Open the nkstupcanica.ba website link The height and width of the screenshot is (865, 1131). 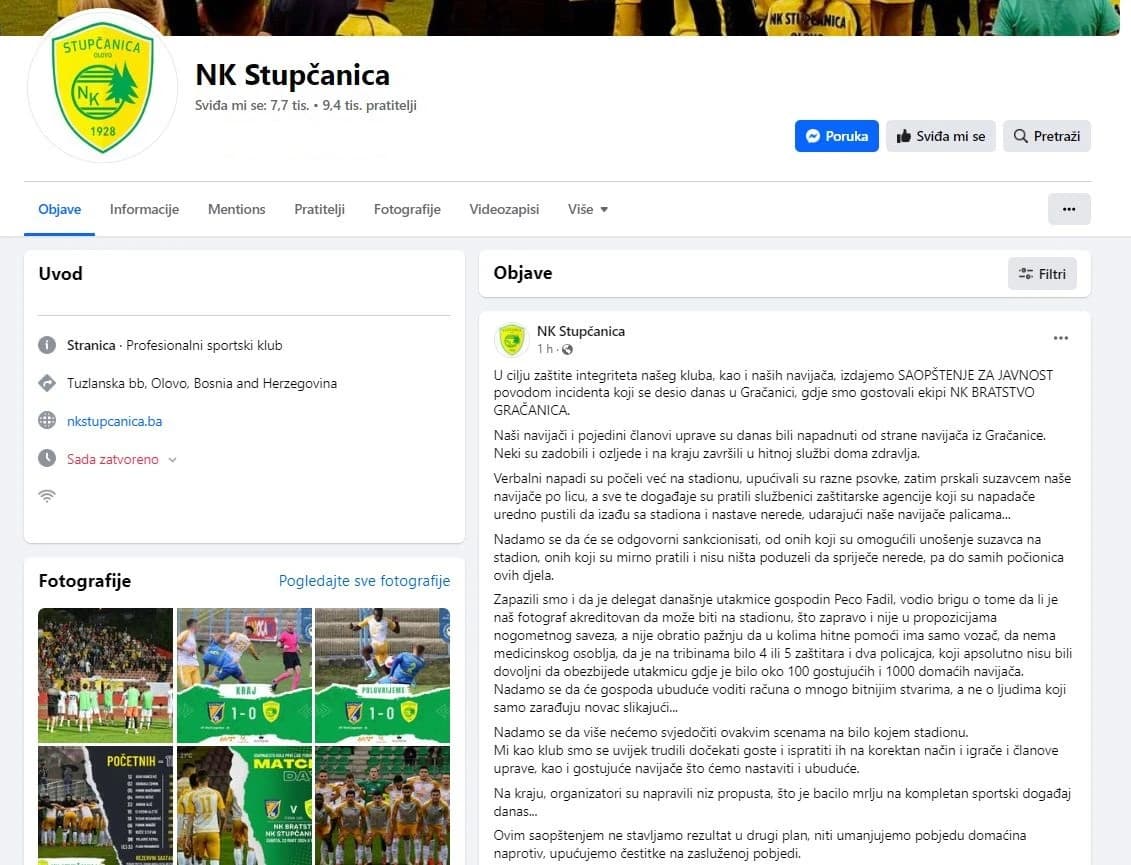(115, 421)
